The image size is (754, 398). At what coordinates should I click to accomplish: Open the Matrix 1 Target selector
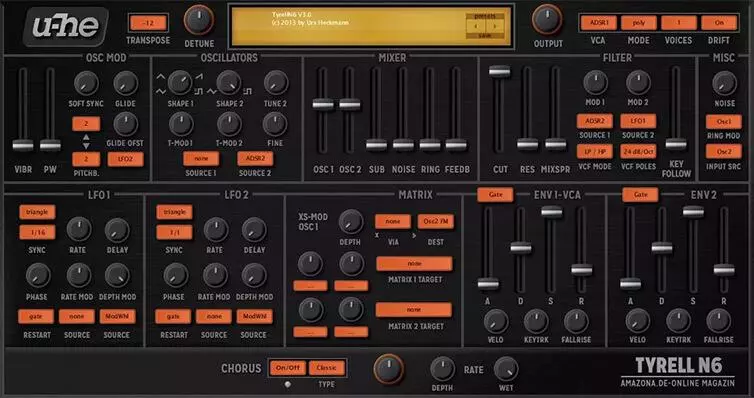(414, 264)
